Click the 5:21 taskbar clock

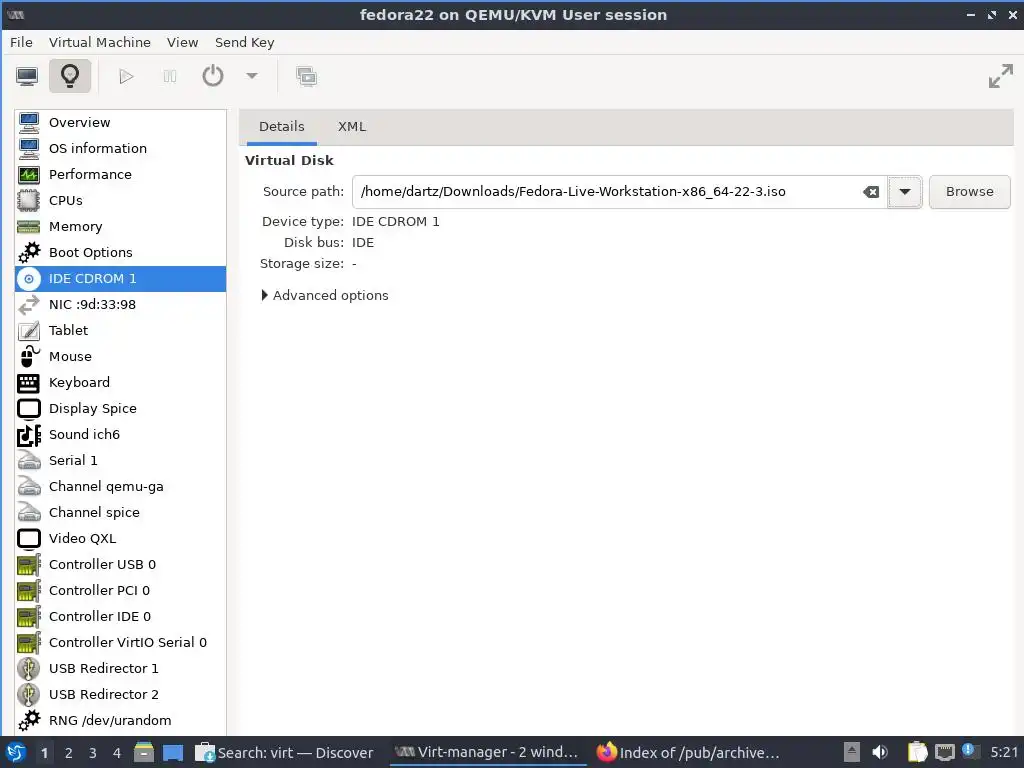pyautogui.click(x=1004, y=752)
